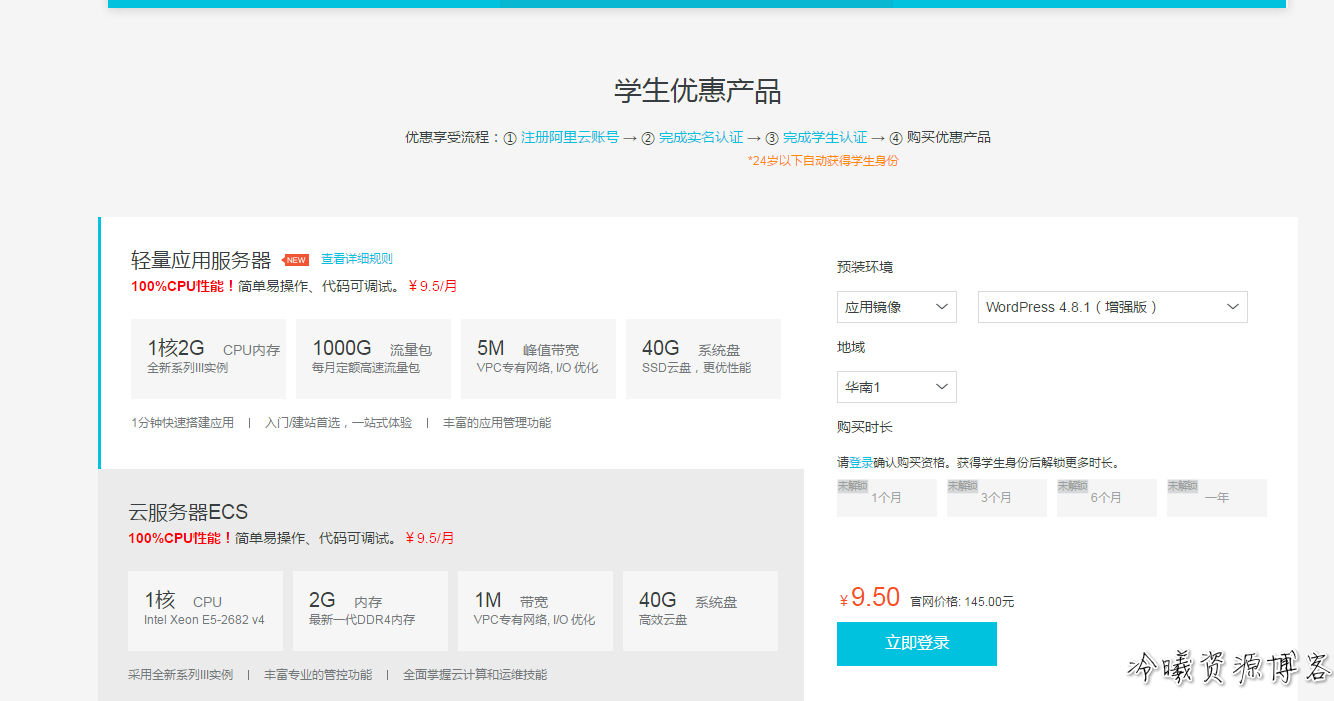
Task: Click the 丰富的应用管理功能 text
Action: pos(497,423)
